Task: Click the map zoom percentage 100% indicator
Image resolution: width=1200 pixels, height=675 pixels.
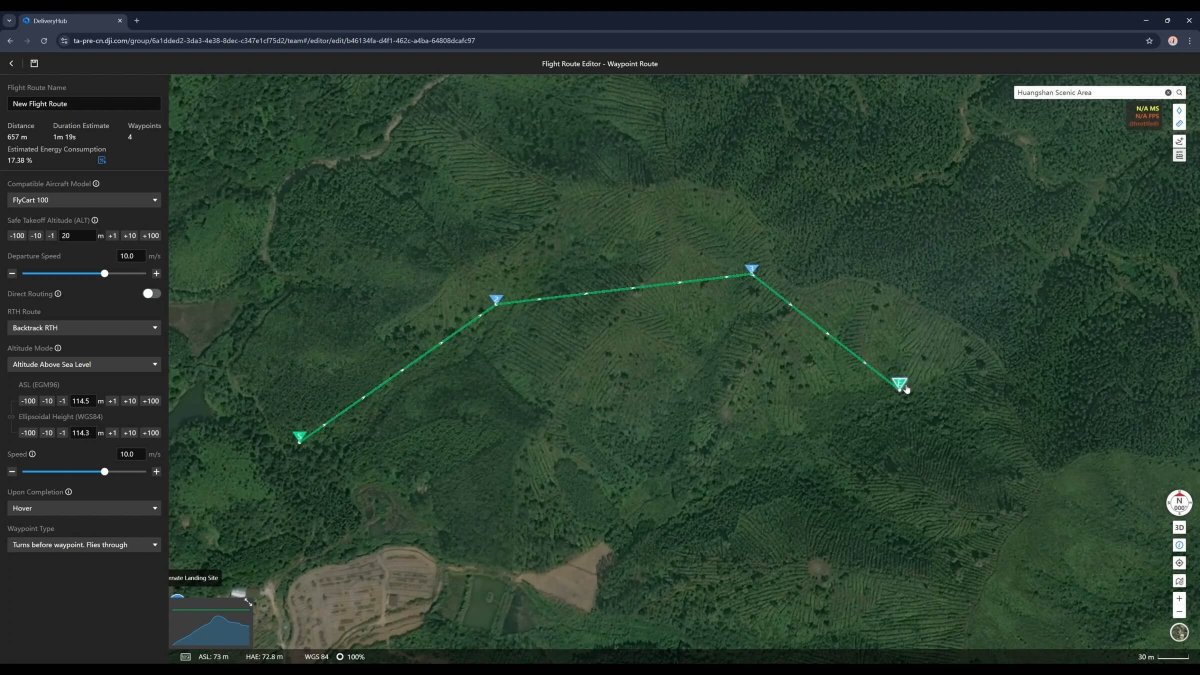Action: (x=351, y=657)
